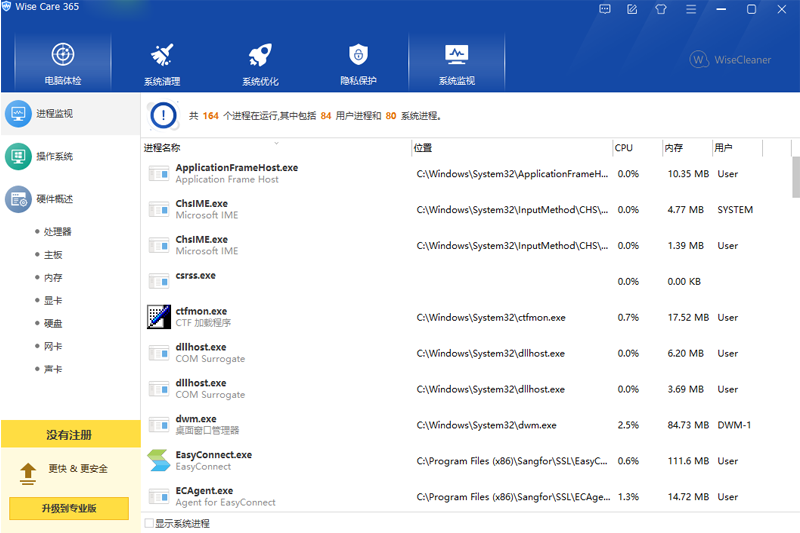Select System Monitor tab (系统监视)

(457, 62)
